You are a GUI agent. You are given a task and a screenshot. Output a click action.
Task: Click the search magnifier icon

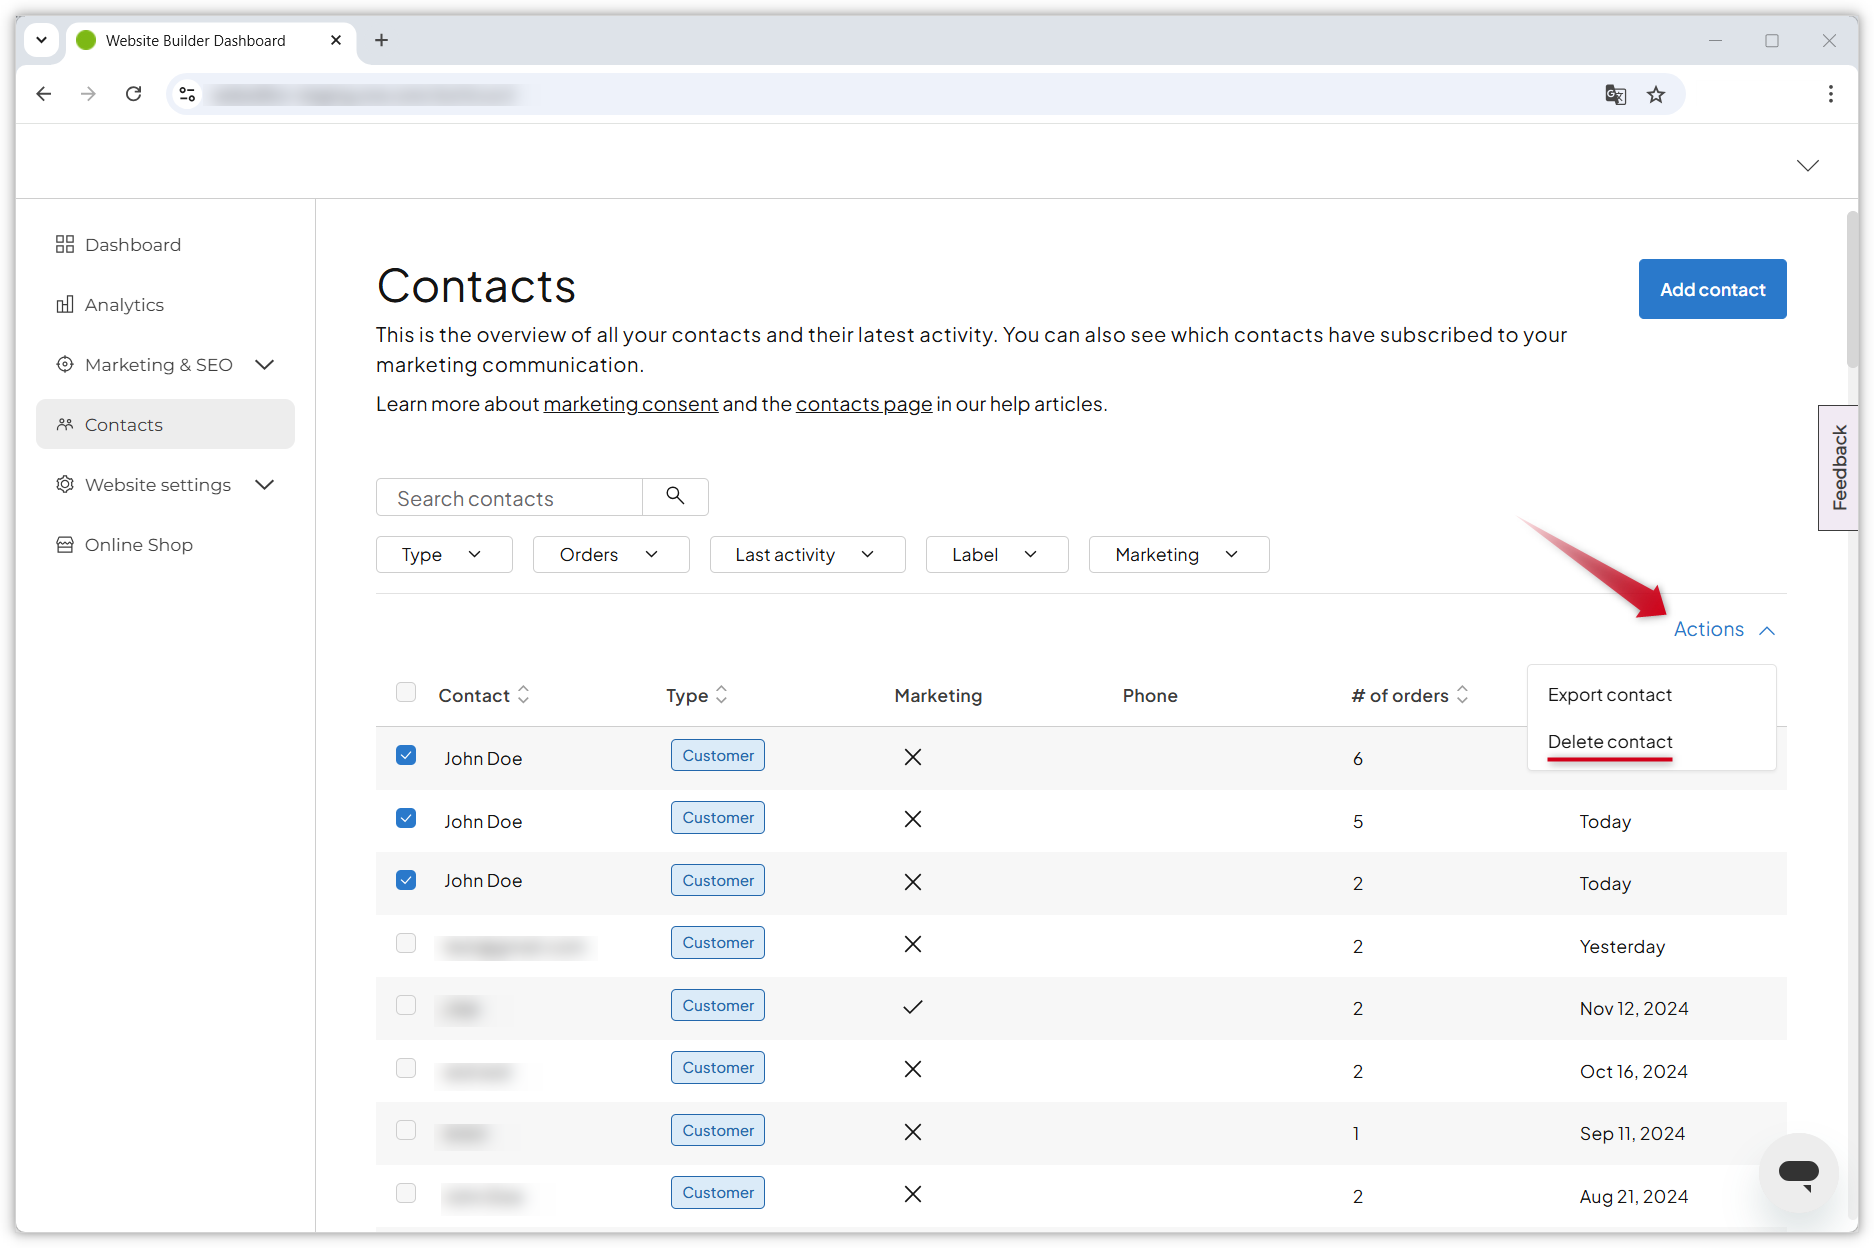[x=675, y=496]
